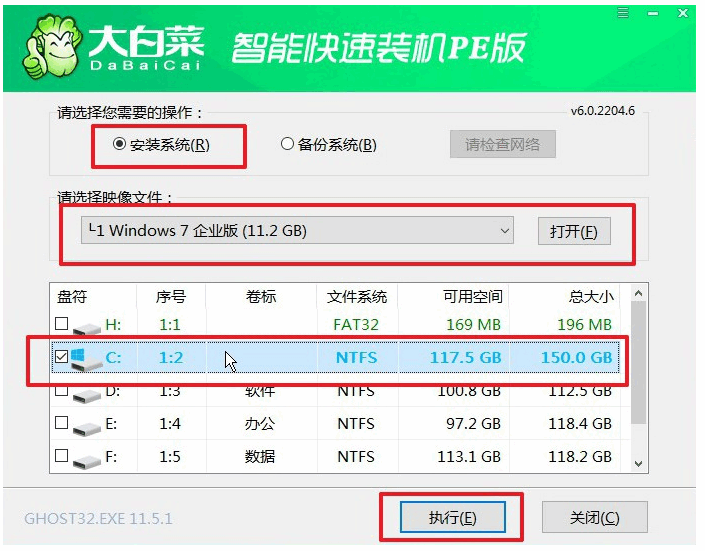Click the 1:5 sequence number cell
Screen dimensions: 705x551
point(170,457)
